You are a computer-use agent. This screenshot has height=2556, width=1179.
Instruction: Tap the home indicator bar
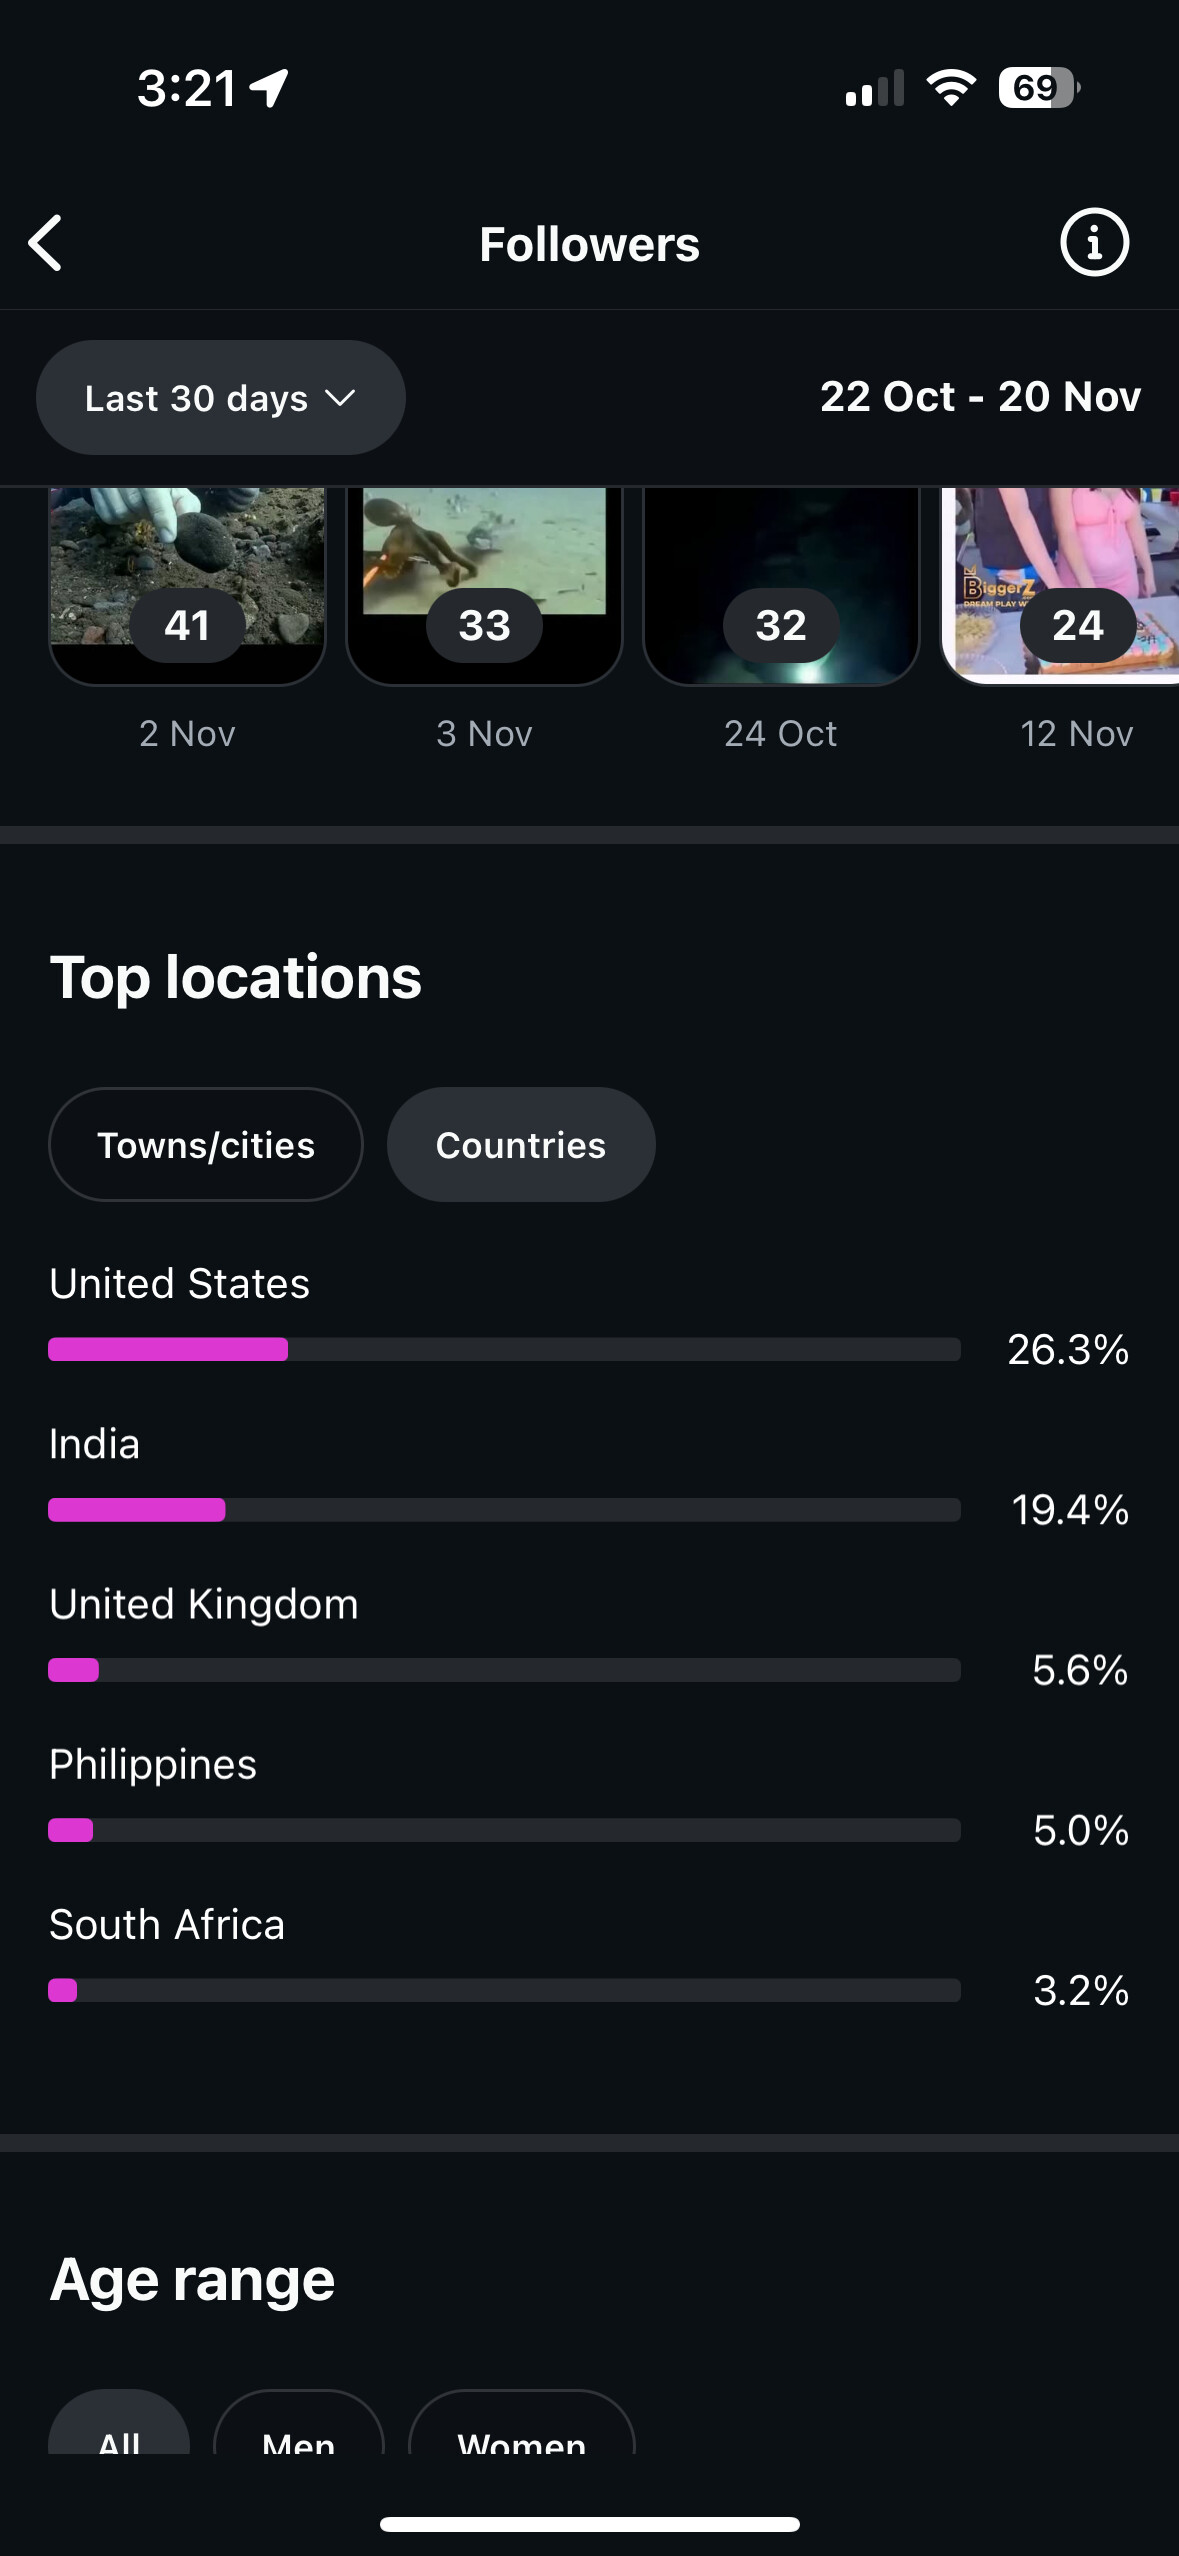(x=589, y=2525)
